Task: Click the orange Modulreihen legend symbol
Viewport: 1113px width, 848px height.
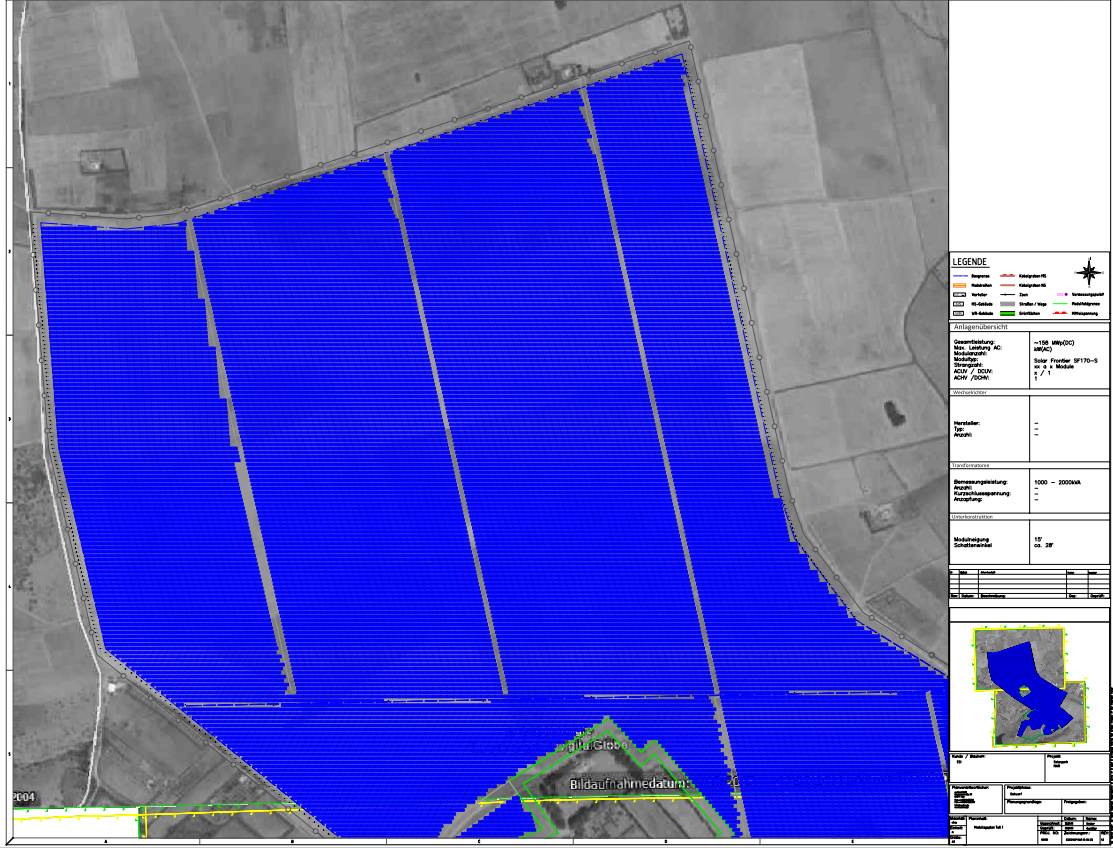Action: tap(960, 285)
